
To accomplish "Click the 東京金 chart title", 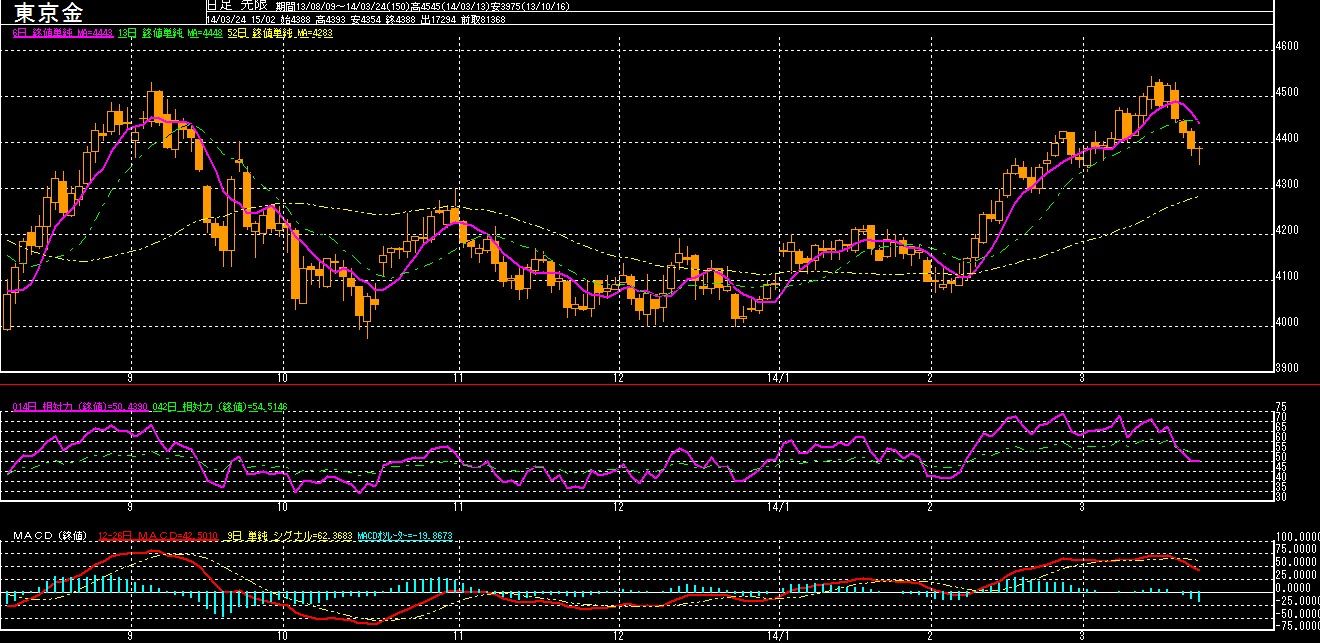I will tap(50, 12).
